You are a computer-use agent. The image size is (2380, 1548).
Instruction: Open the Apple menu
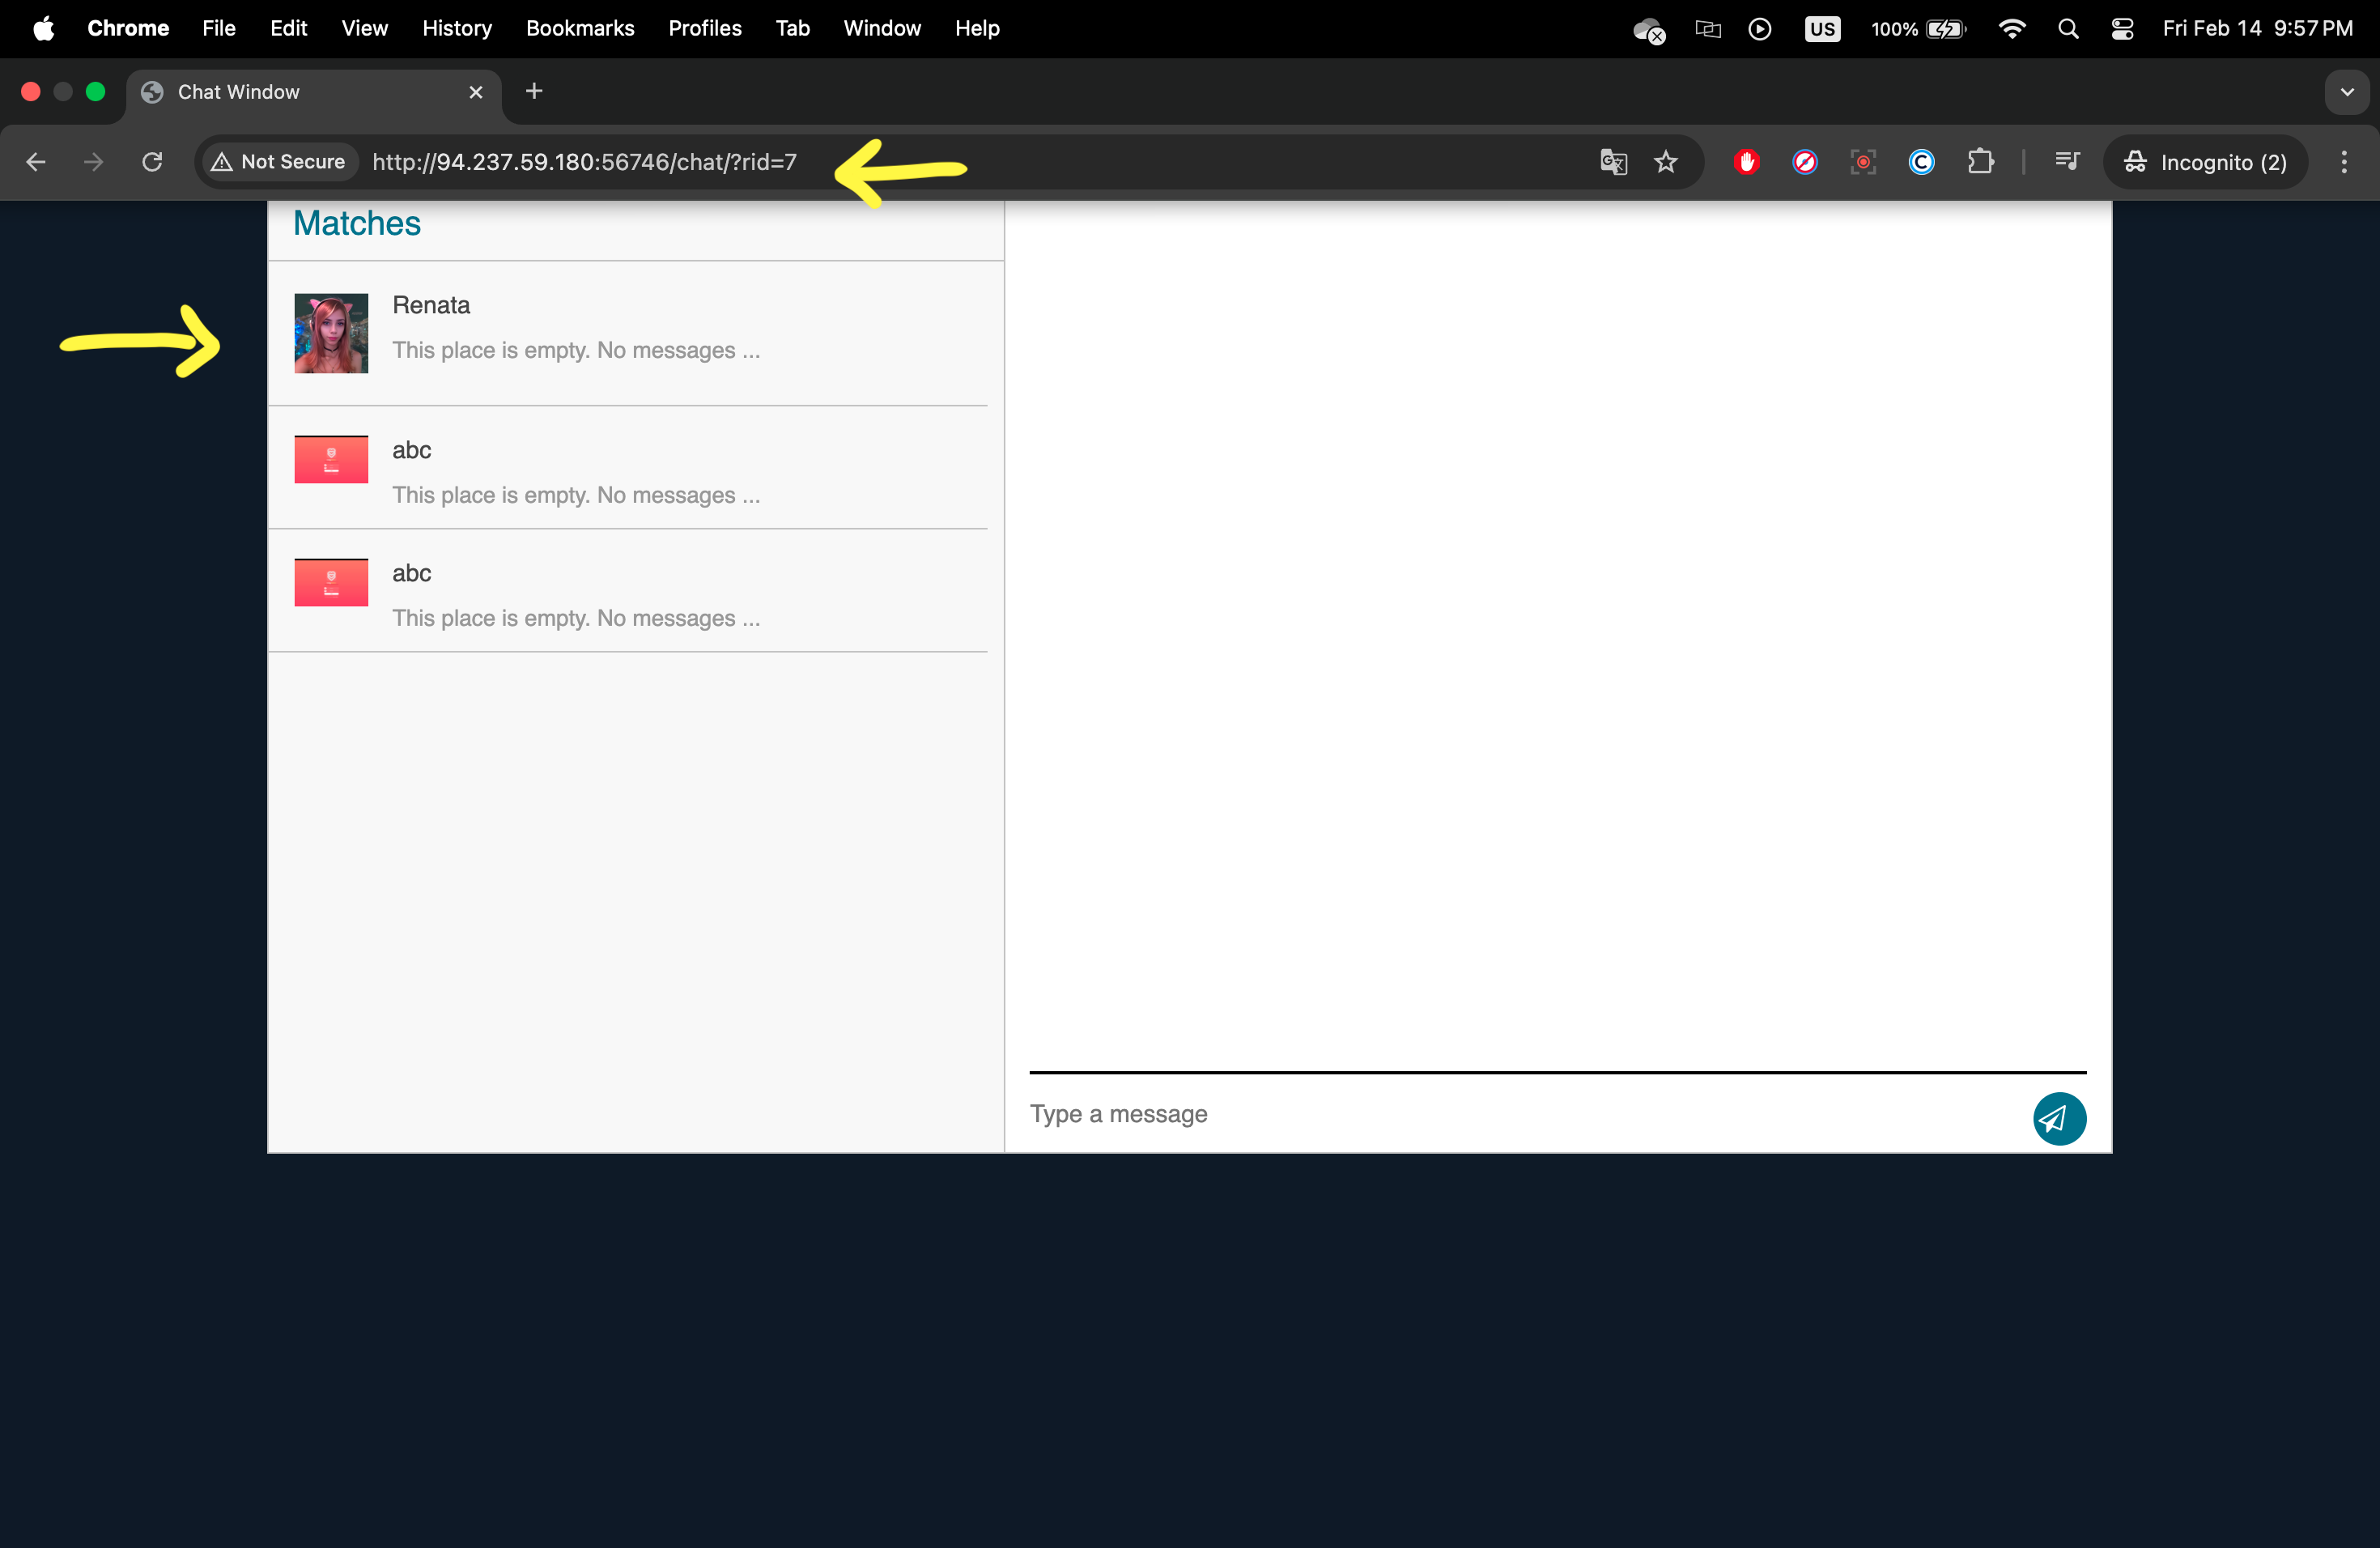coord(44,28)
